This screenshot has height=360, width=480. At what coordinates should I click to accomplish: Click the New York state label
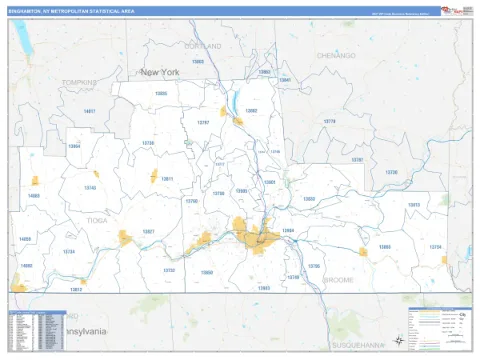click(160, 72)
